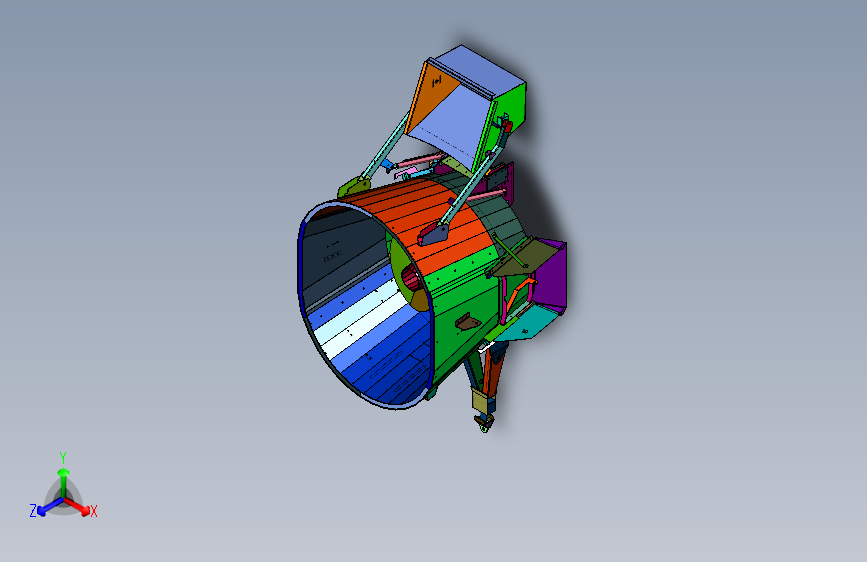
Task: Select the dark blue bracket on the orange drum
Action: (434, 233)
